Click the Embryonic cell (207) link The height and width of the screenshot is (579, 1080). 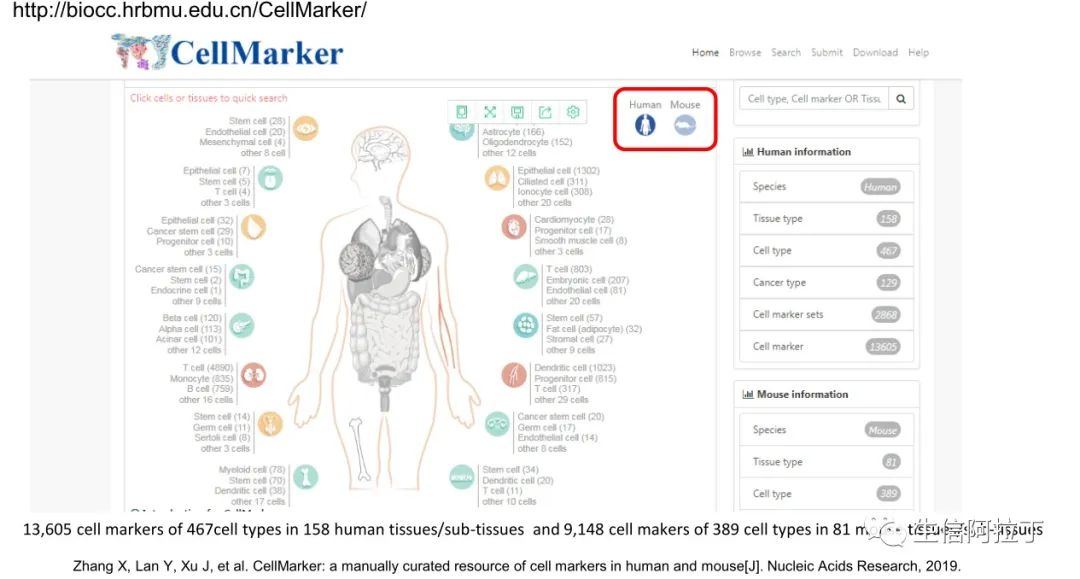click(587, 280)
